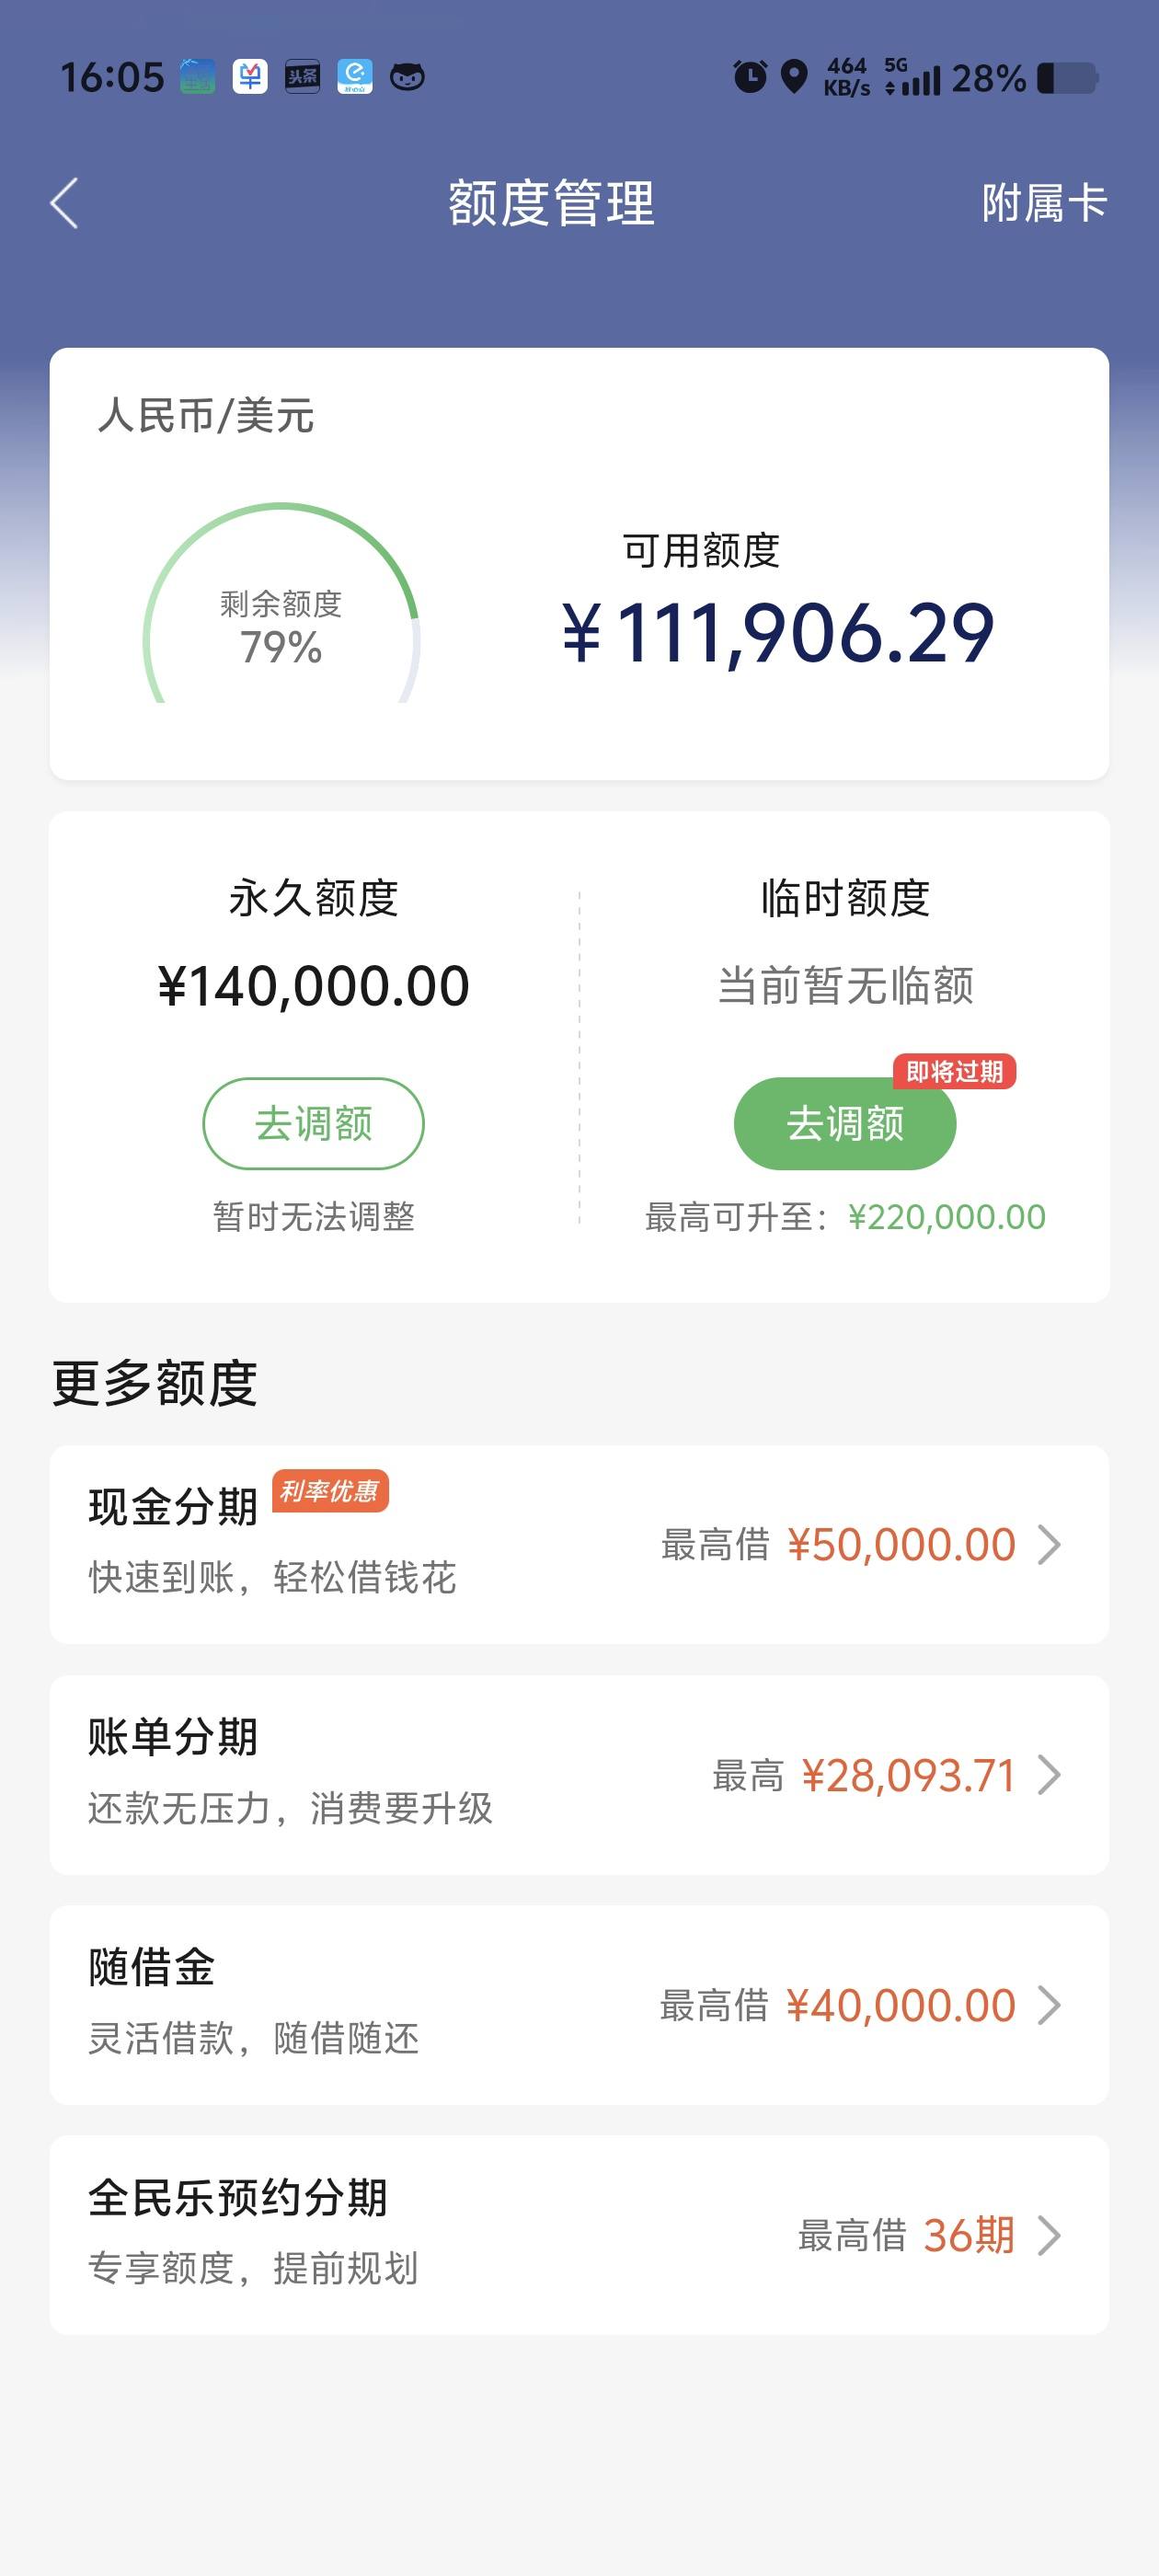The image size is (1159, 2576).
Task: Tap 去调额 under 永久额度
Action: (313, 1123)
